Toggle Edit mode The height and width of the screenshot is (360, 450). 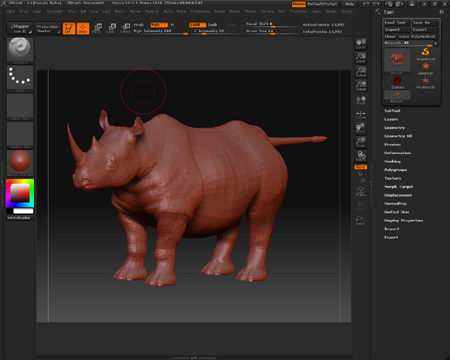pos(69,28)
